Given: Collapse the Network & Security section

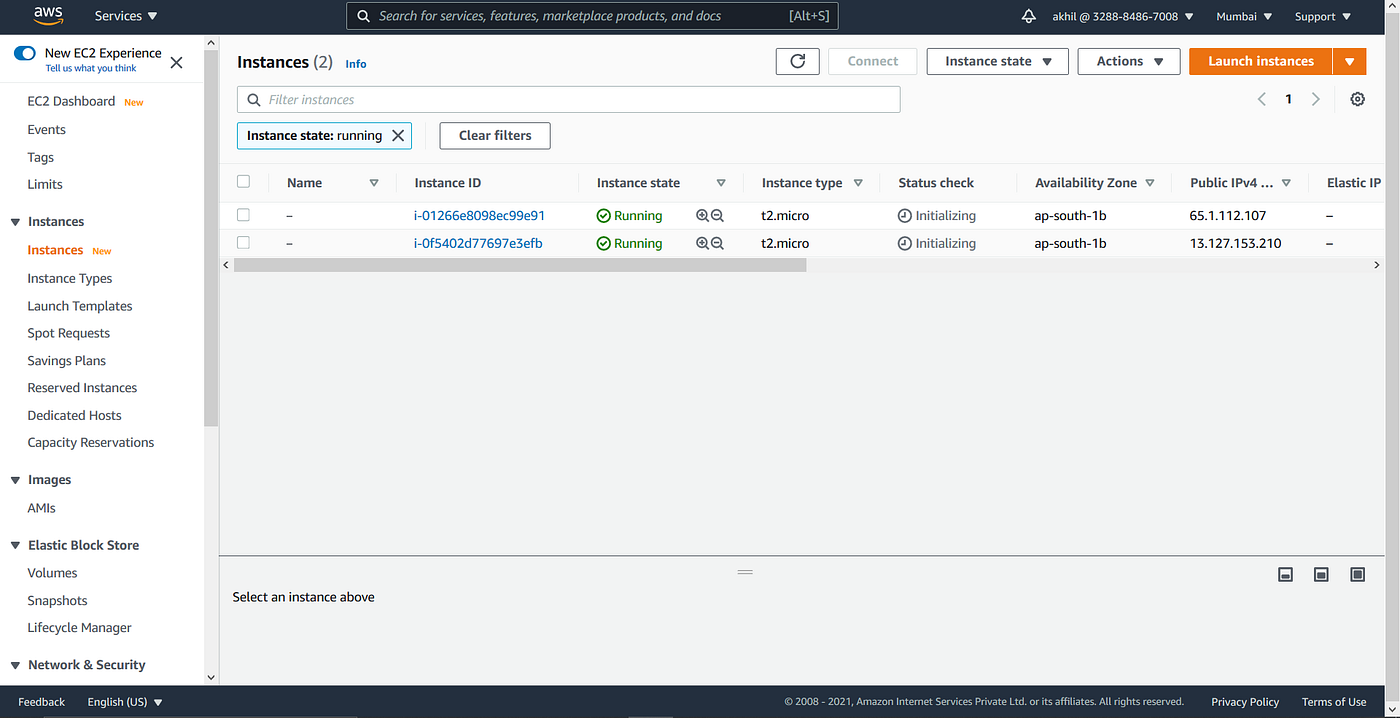Looking at the screenshot, I should point(15,665).
